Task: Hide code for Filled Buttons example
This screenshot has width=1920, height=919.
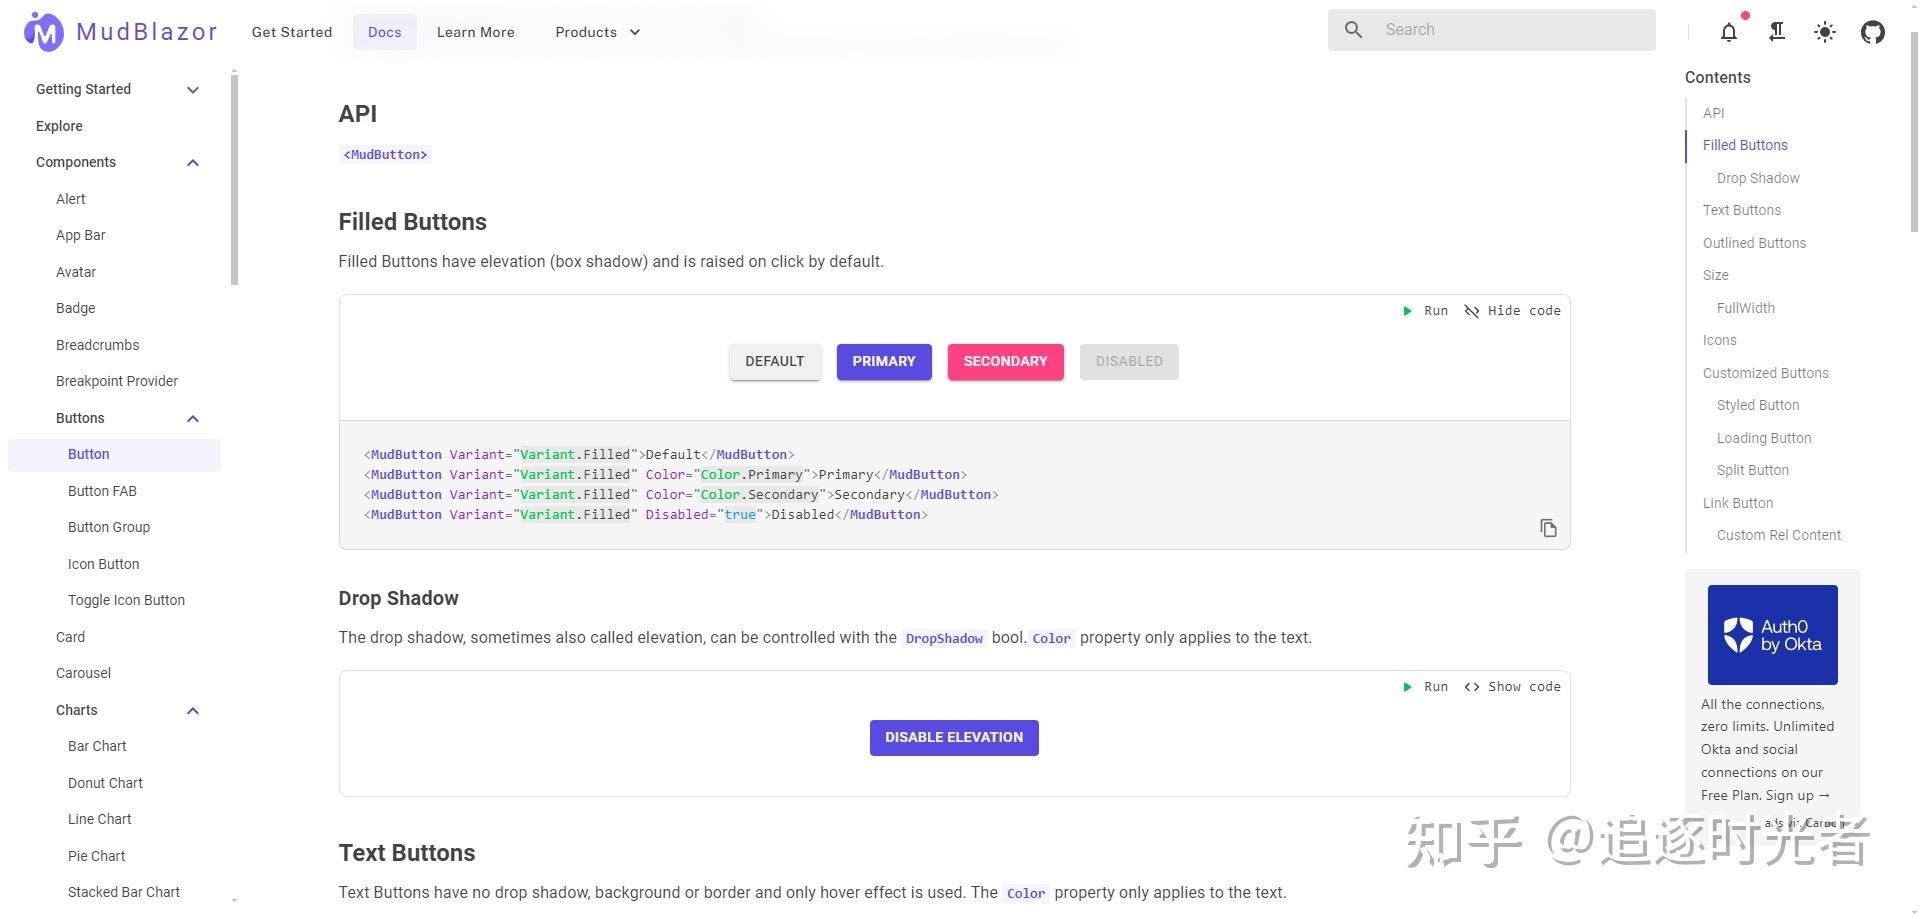Action: [x=1512, y=311]
